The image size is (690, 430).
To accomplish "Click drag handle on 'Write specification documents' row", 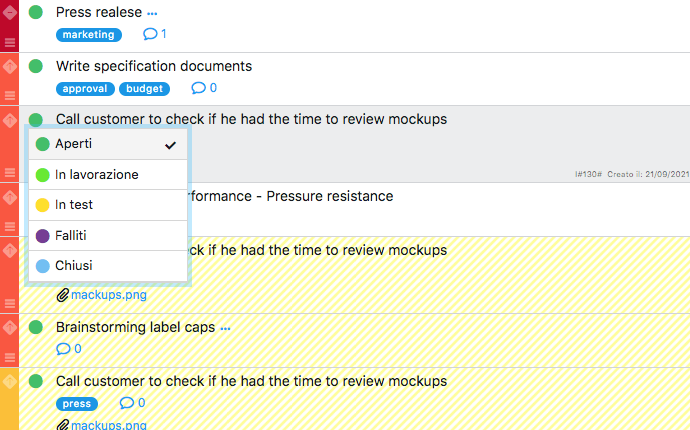I will [x=10, y=95].
